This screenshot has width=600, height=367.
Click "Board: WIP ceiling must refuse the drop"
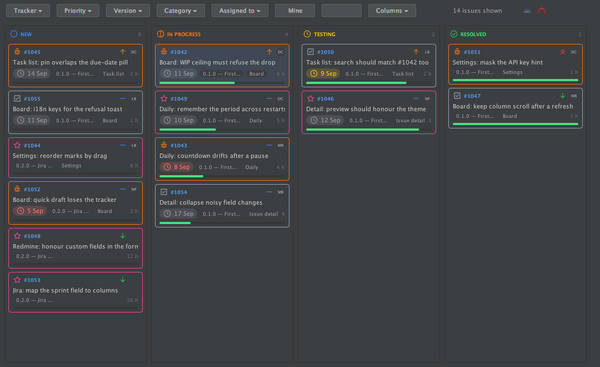(x=217, y=62)
